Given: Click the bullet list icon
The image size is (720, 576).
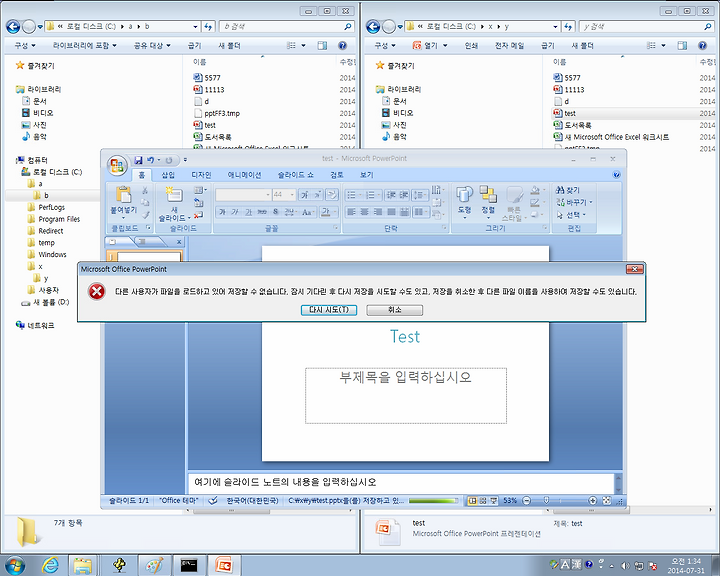Looking at the screenshot, I should pos(353,195).
